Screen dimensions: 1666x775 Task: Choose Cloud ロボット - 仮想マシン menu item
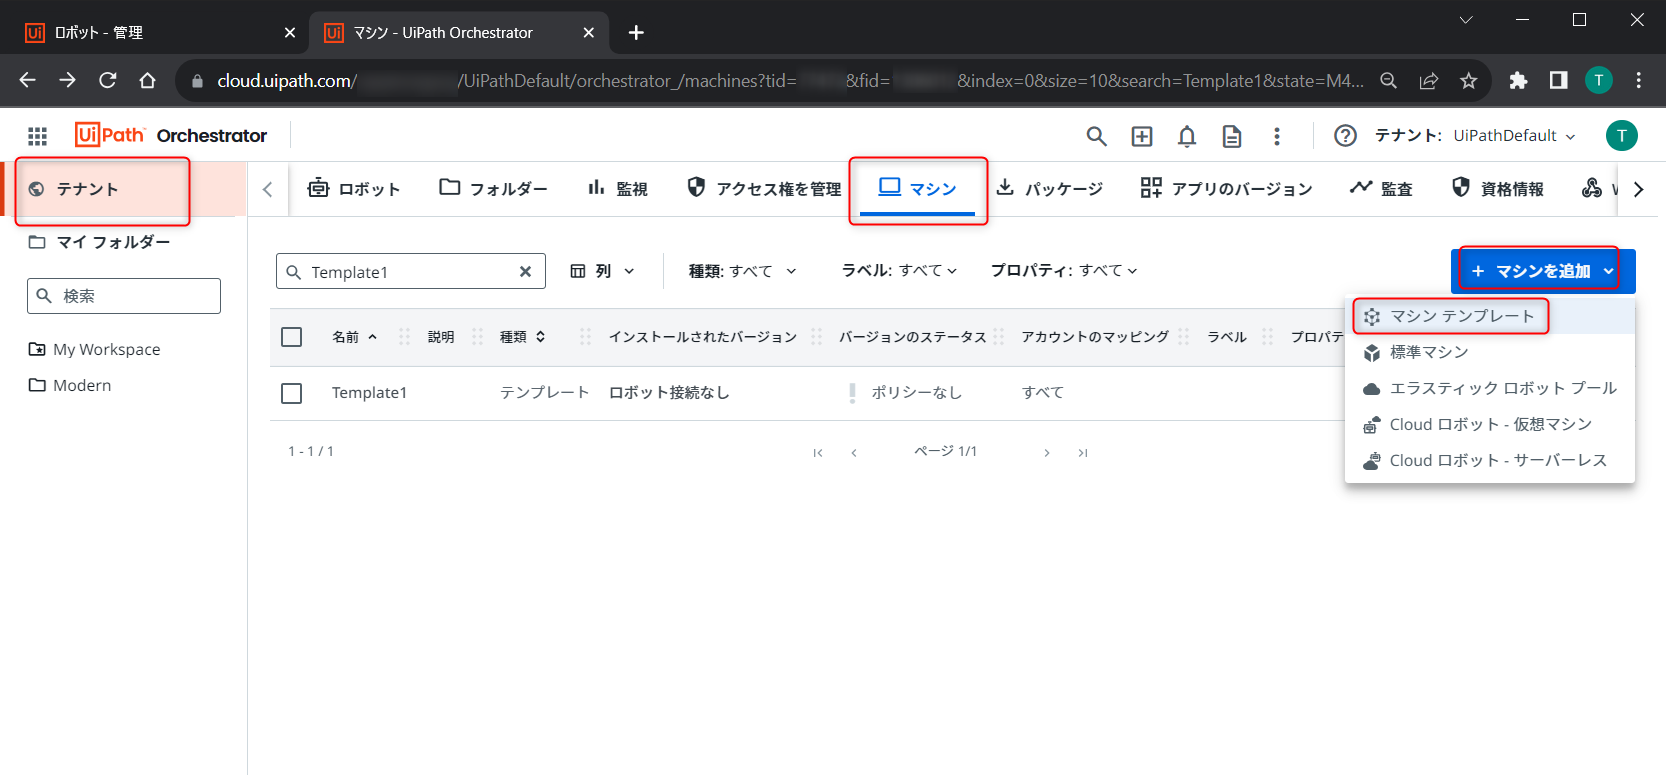click(1490, 424)
